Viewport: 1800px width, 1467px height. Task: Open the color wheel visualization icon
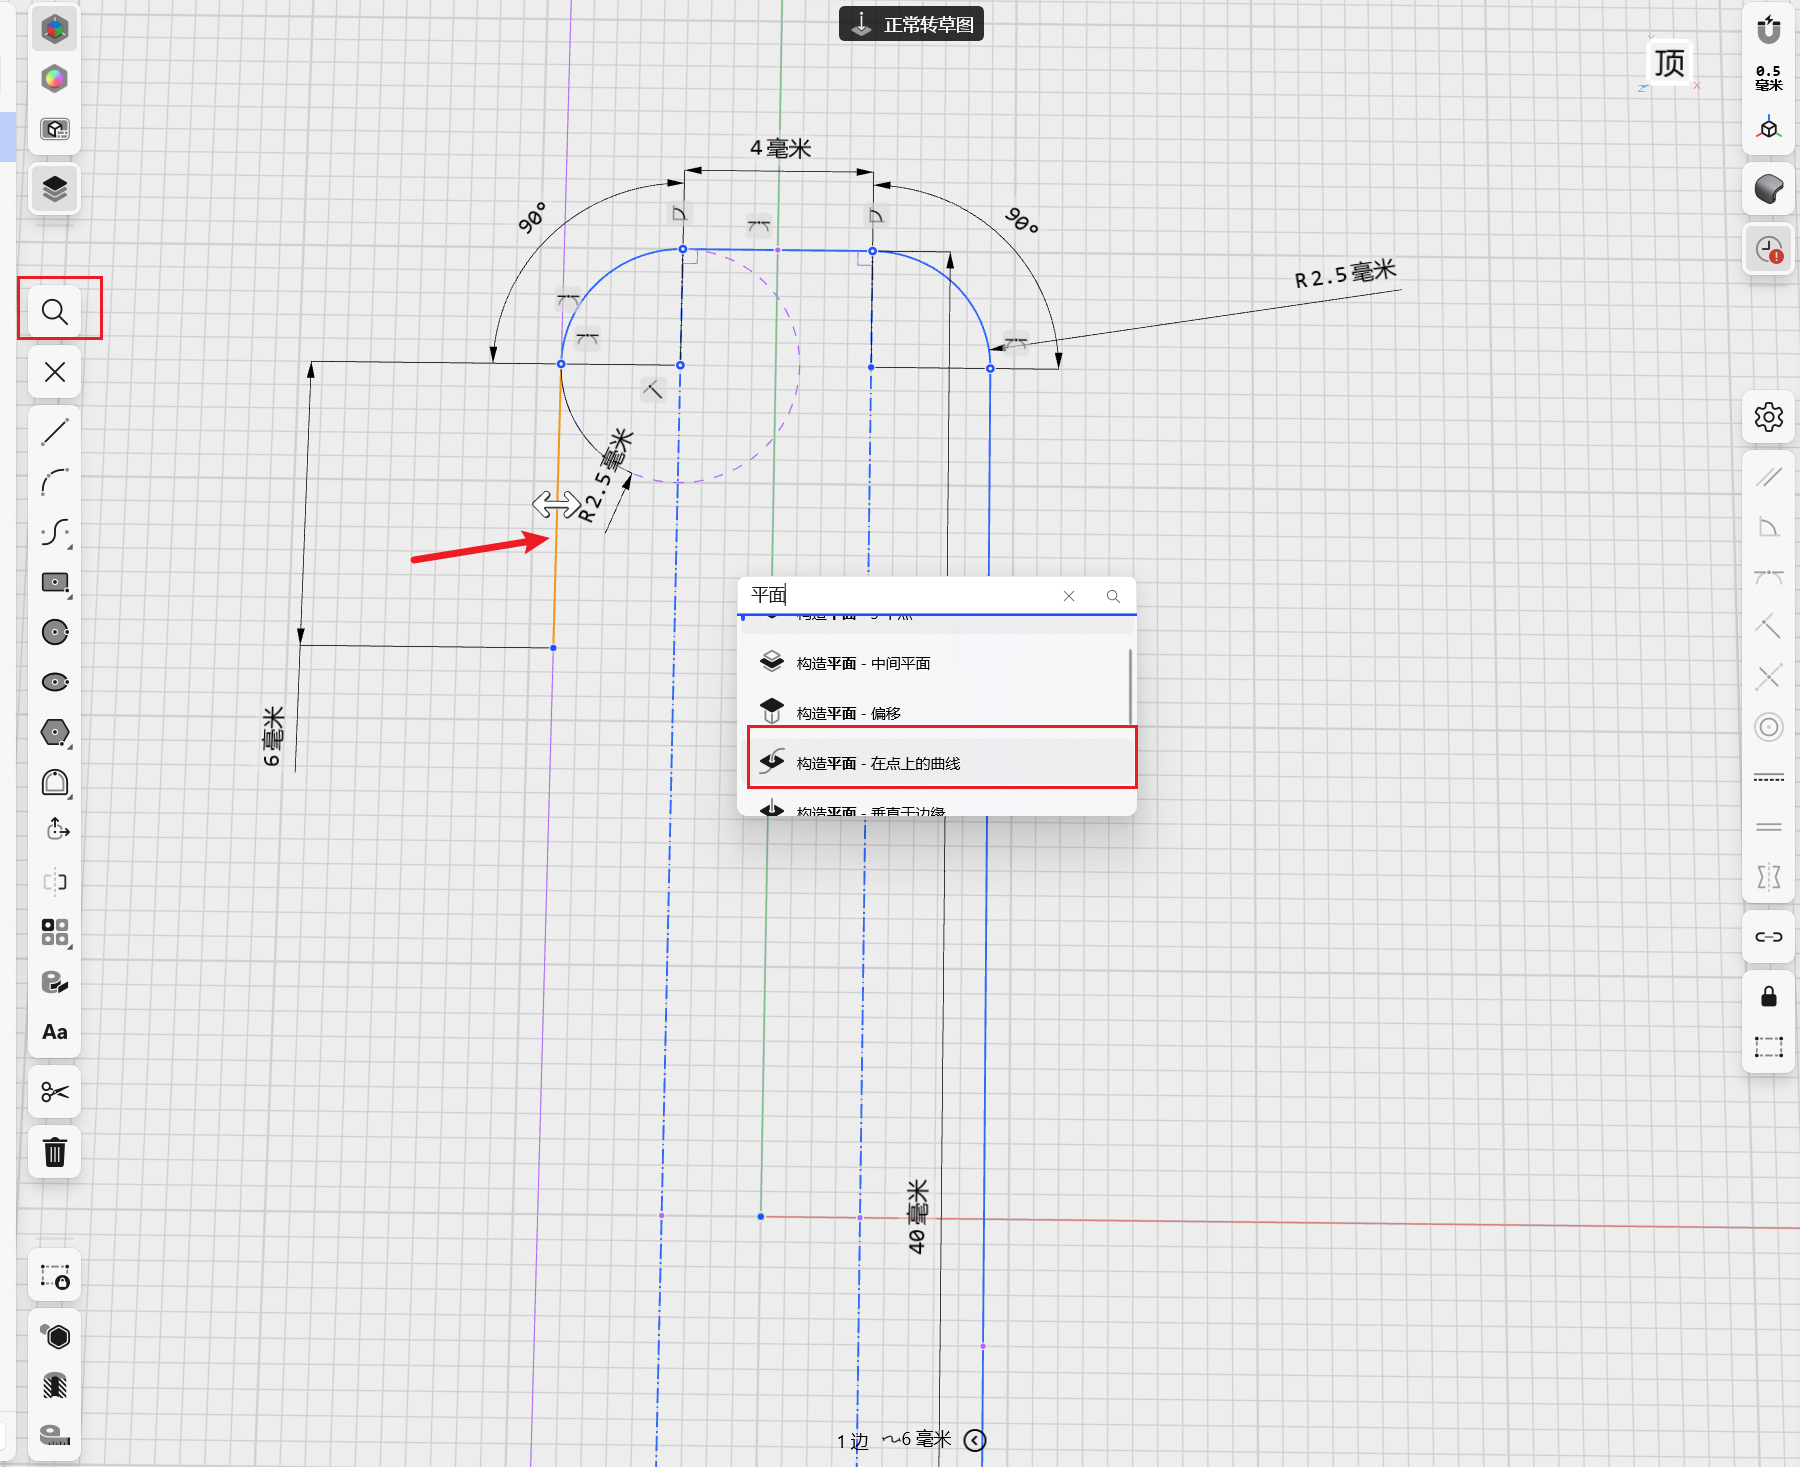click(x=55, y=79)
